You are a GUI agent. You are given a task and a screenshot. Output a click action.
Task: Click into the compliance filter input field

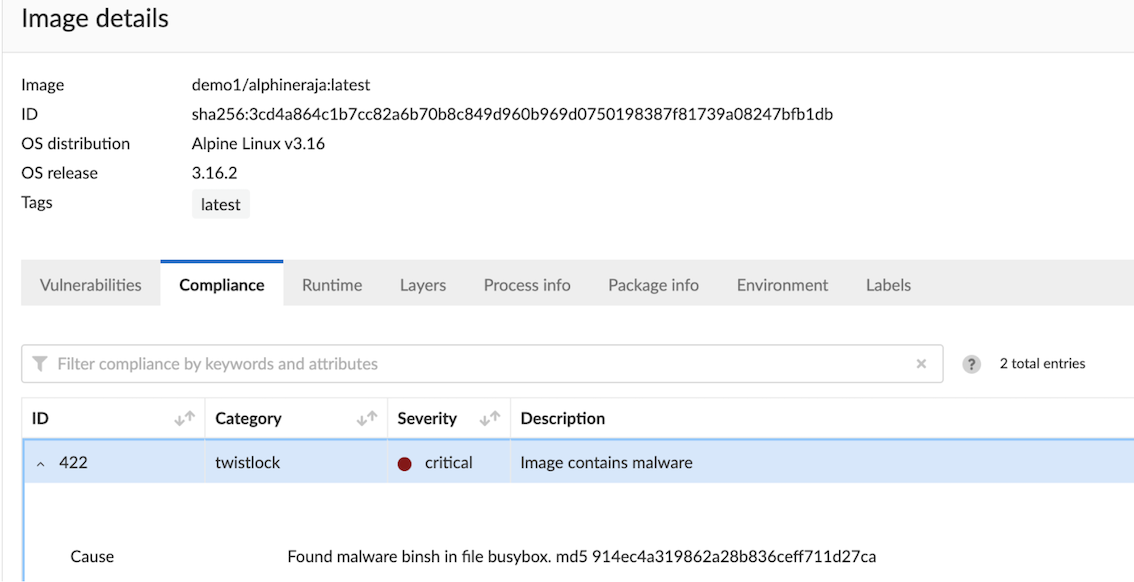(x=400, y=363)
